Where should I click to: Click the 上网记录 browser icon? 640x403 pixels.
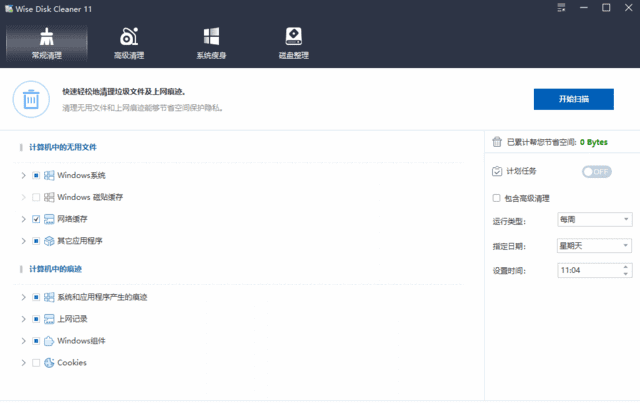(49, 319)
